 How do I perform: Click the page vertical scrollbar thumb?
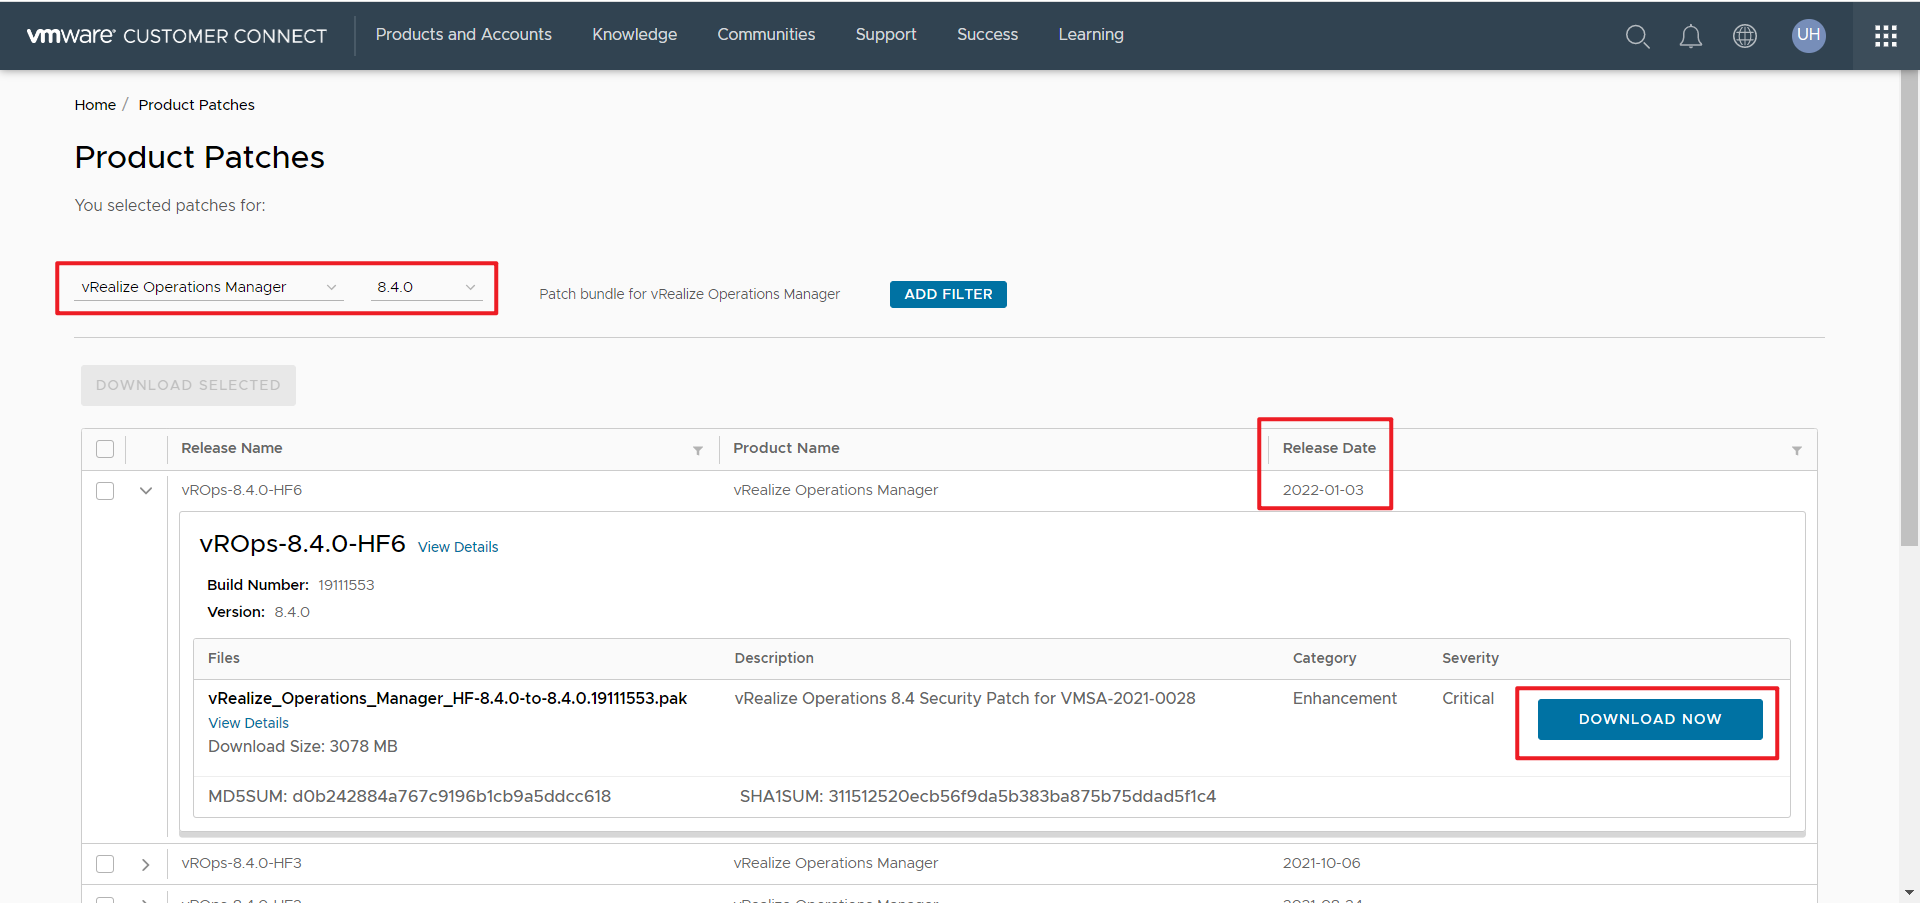tap(1909, 308)
